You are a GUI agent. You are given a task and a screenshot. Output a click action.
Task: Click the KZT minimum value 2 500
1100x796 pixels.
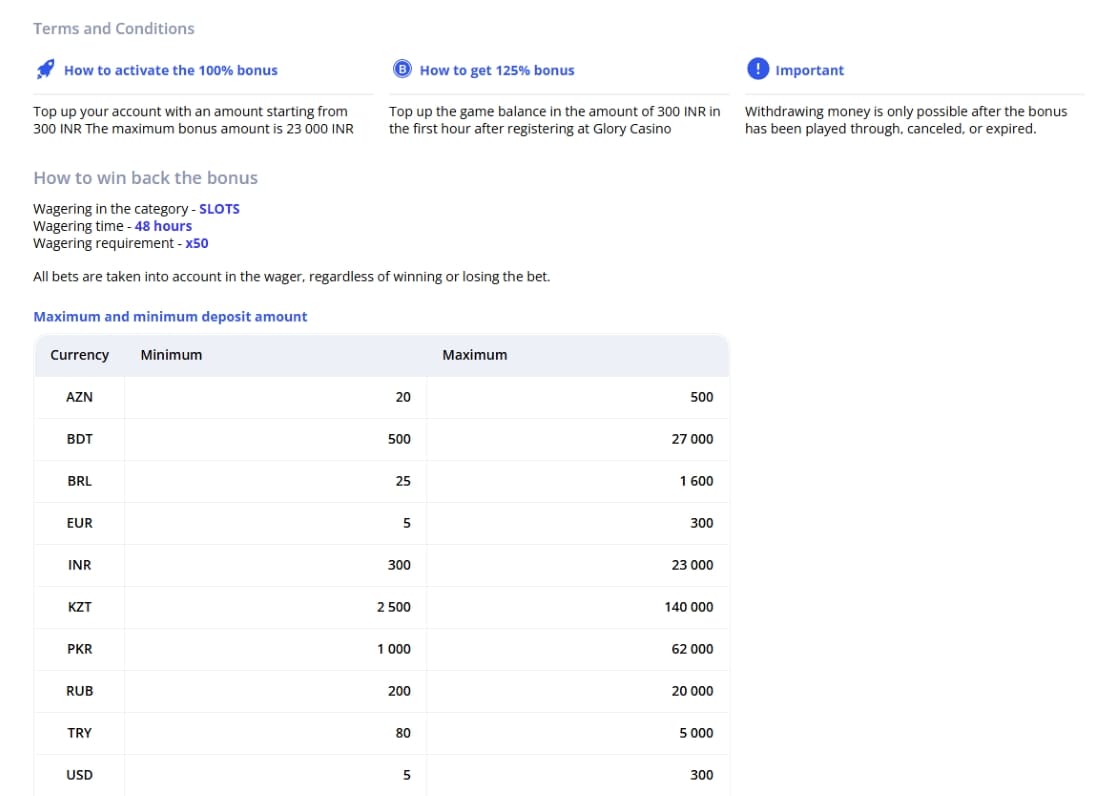click(394, 607)
